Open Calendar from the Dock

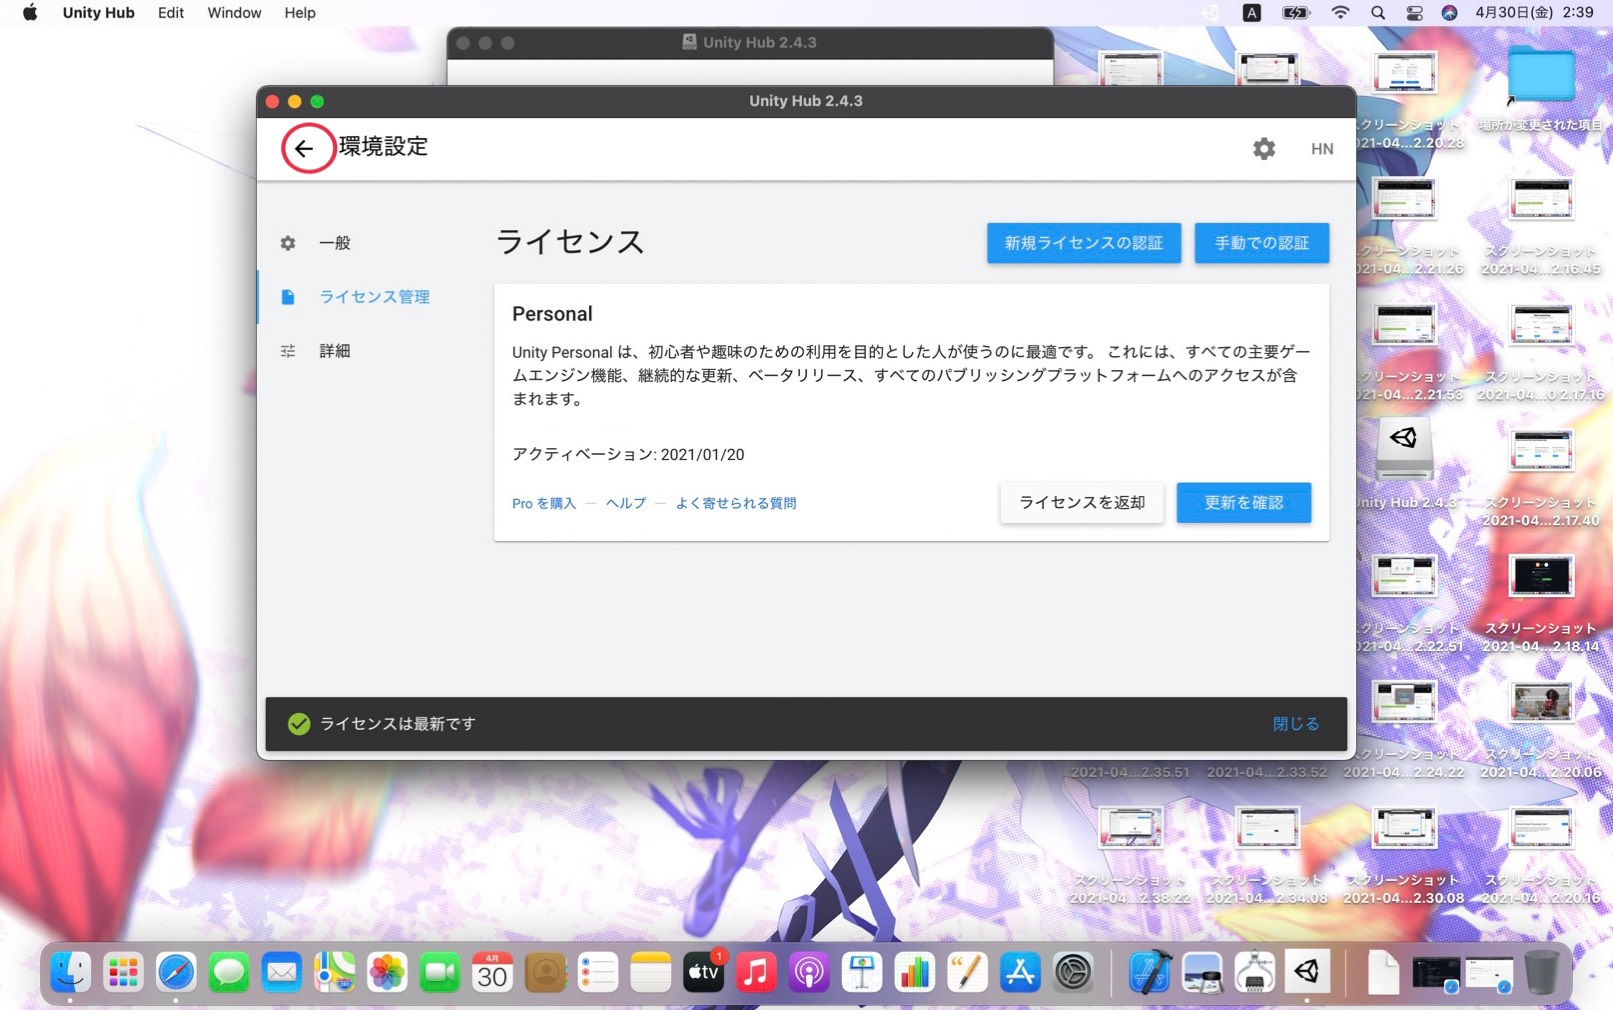492,972
